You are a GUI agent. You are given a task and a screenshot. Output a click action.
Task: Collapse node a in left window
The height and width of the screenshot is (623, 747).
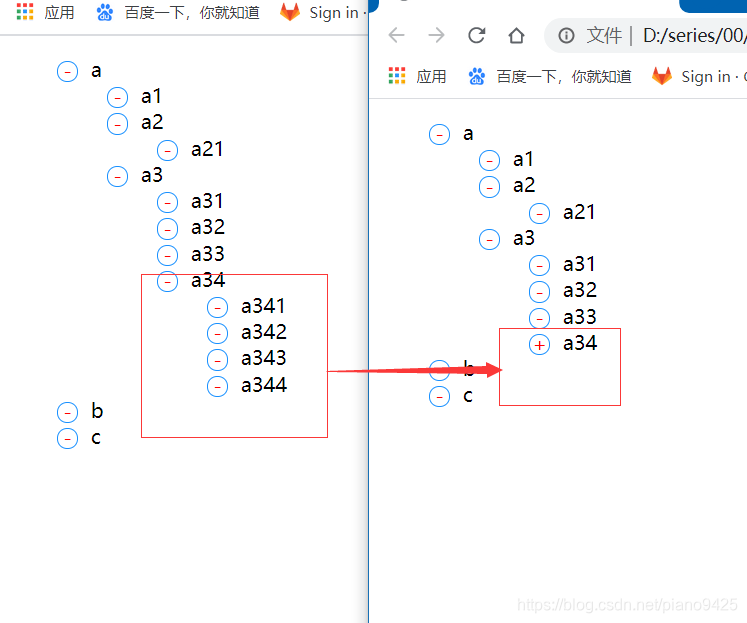67,72
